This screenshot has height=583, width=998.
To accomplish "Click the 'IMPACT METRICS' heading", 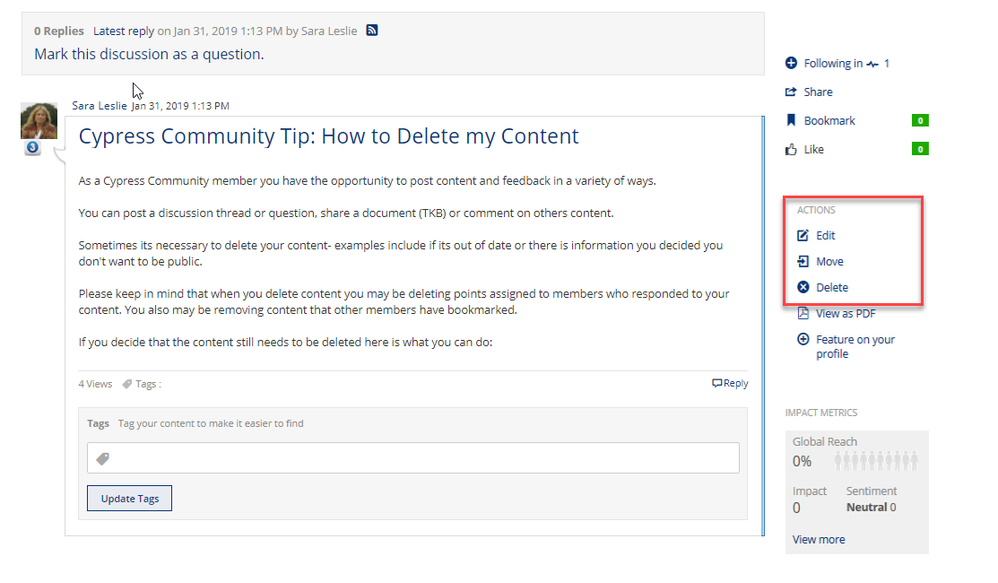I will [821, 412].
